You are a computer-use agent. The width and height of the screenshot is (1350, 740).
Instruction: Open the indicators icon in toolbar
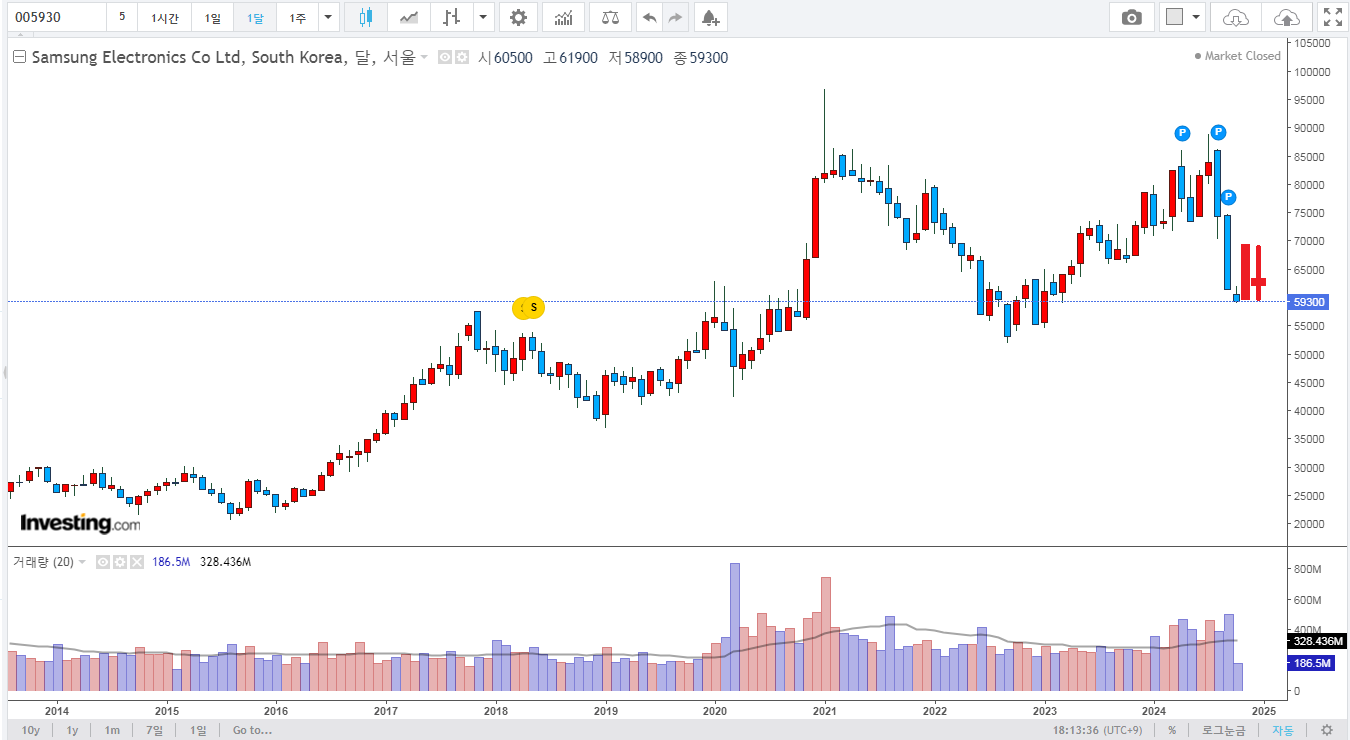point(564,17)
